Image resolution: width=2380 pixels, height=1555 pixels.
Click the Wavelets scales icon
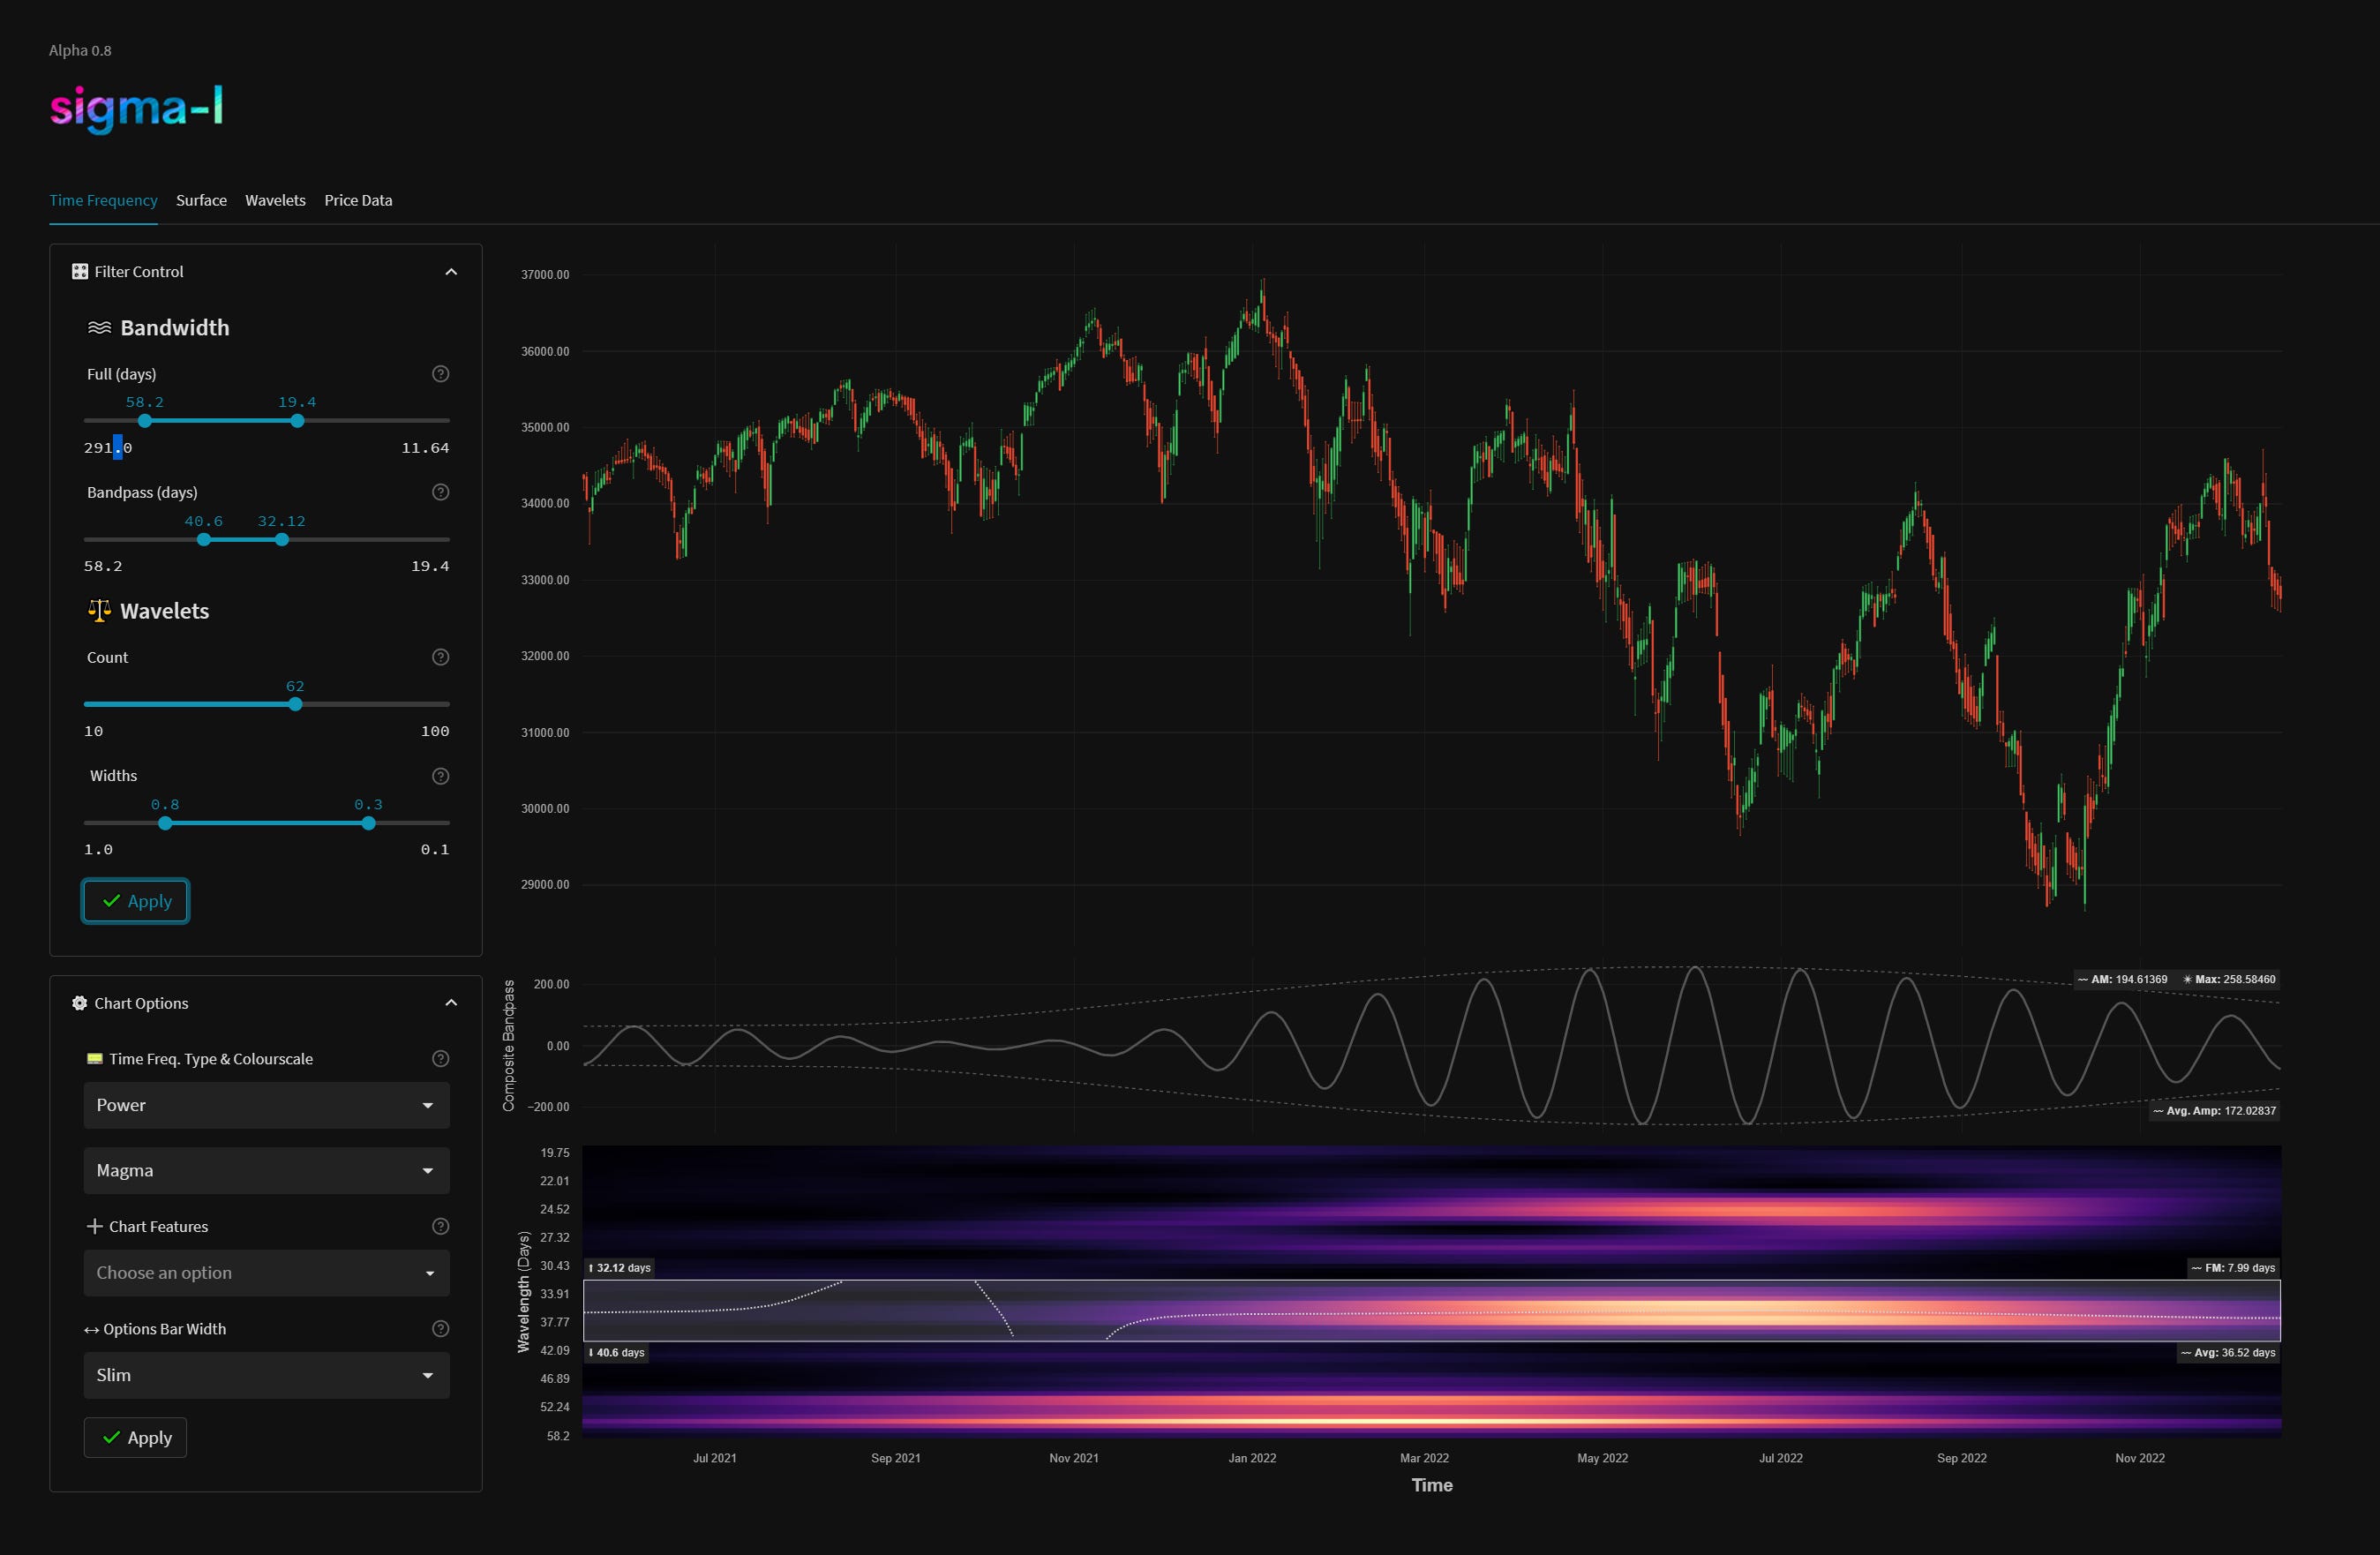pyautogui.click(x=98, y=610)
